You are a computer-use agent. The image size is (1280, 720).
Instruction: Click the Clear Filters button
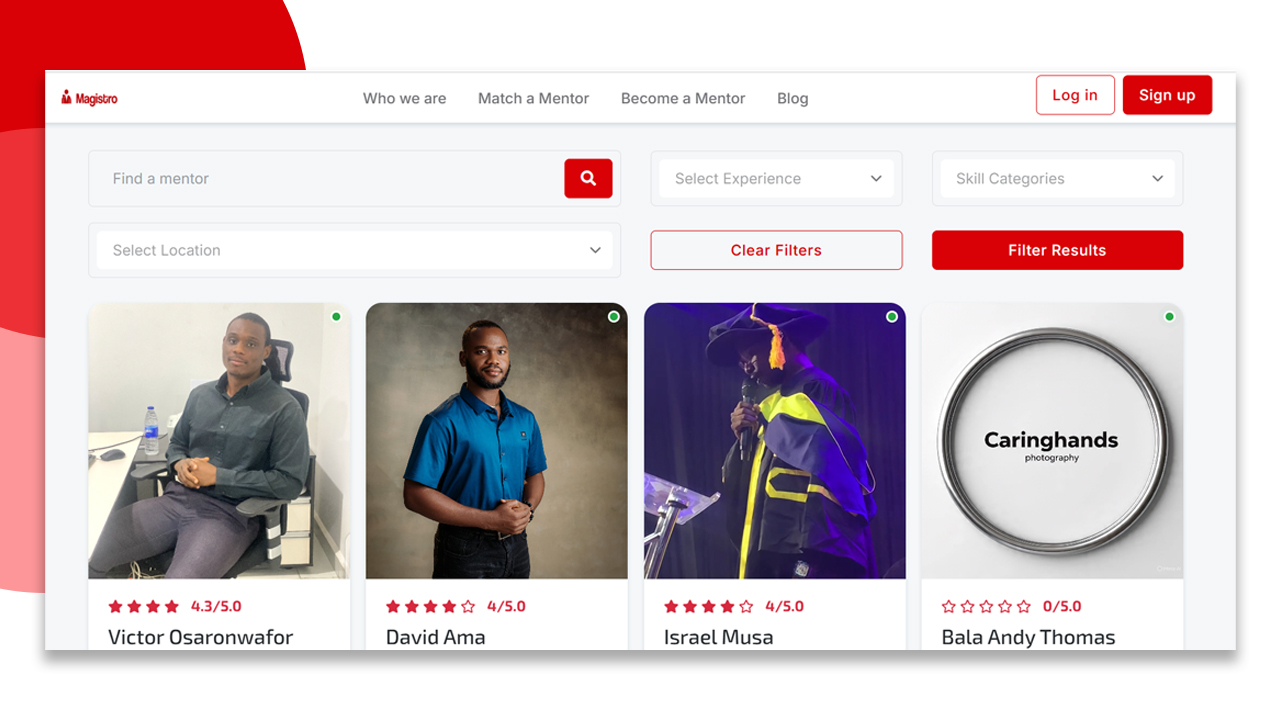coord(776,250)
